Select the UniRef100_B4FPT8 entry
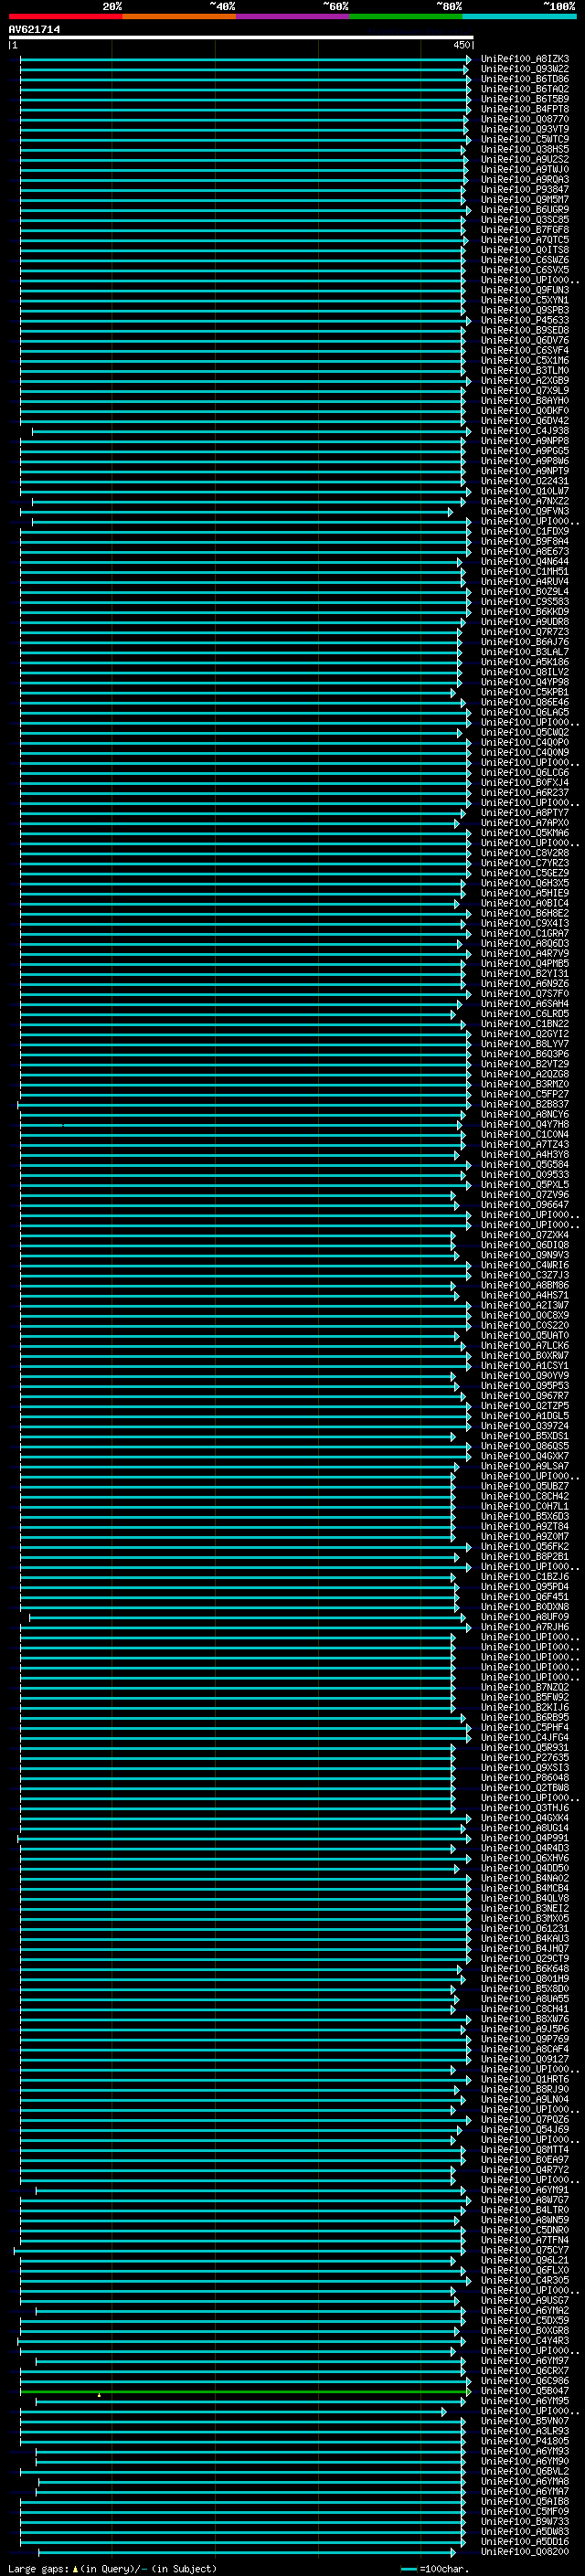Image resolution: width=585 pixels, height=2576 pixels. tap(524, 109)
